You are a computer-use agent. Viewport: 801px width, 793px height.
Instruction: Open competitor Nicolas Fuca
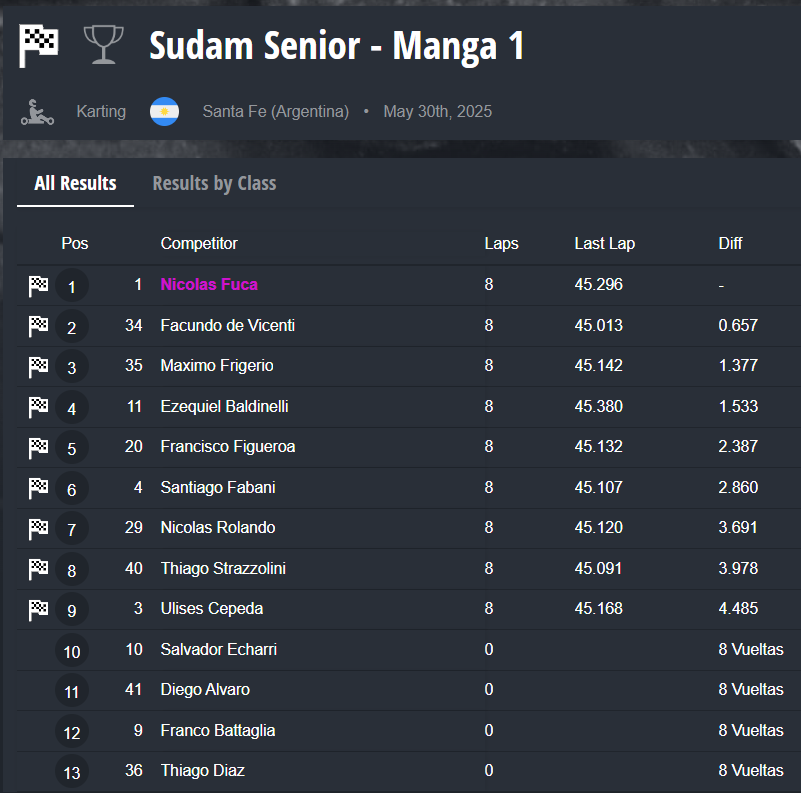[x=209, y=284]
